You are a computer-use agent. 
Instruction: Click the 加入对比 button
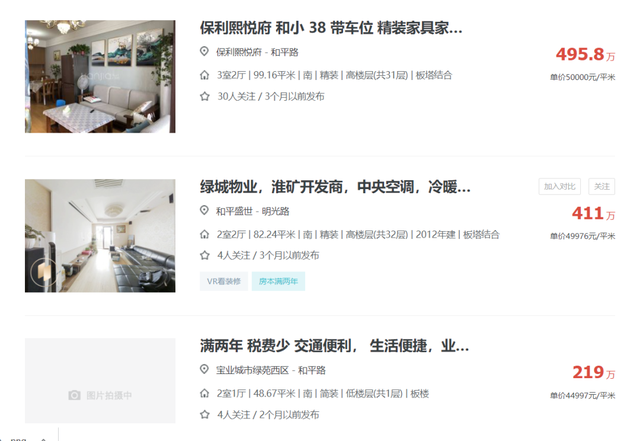(559, 187)
